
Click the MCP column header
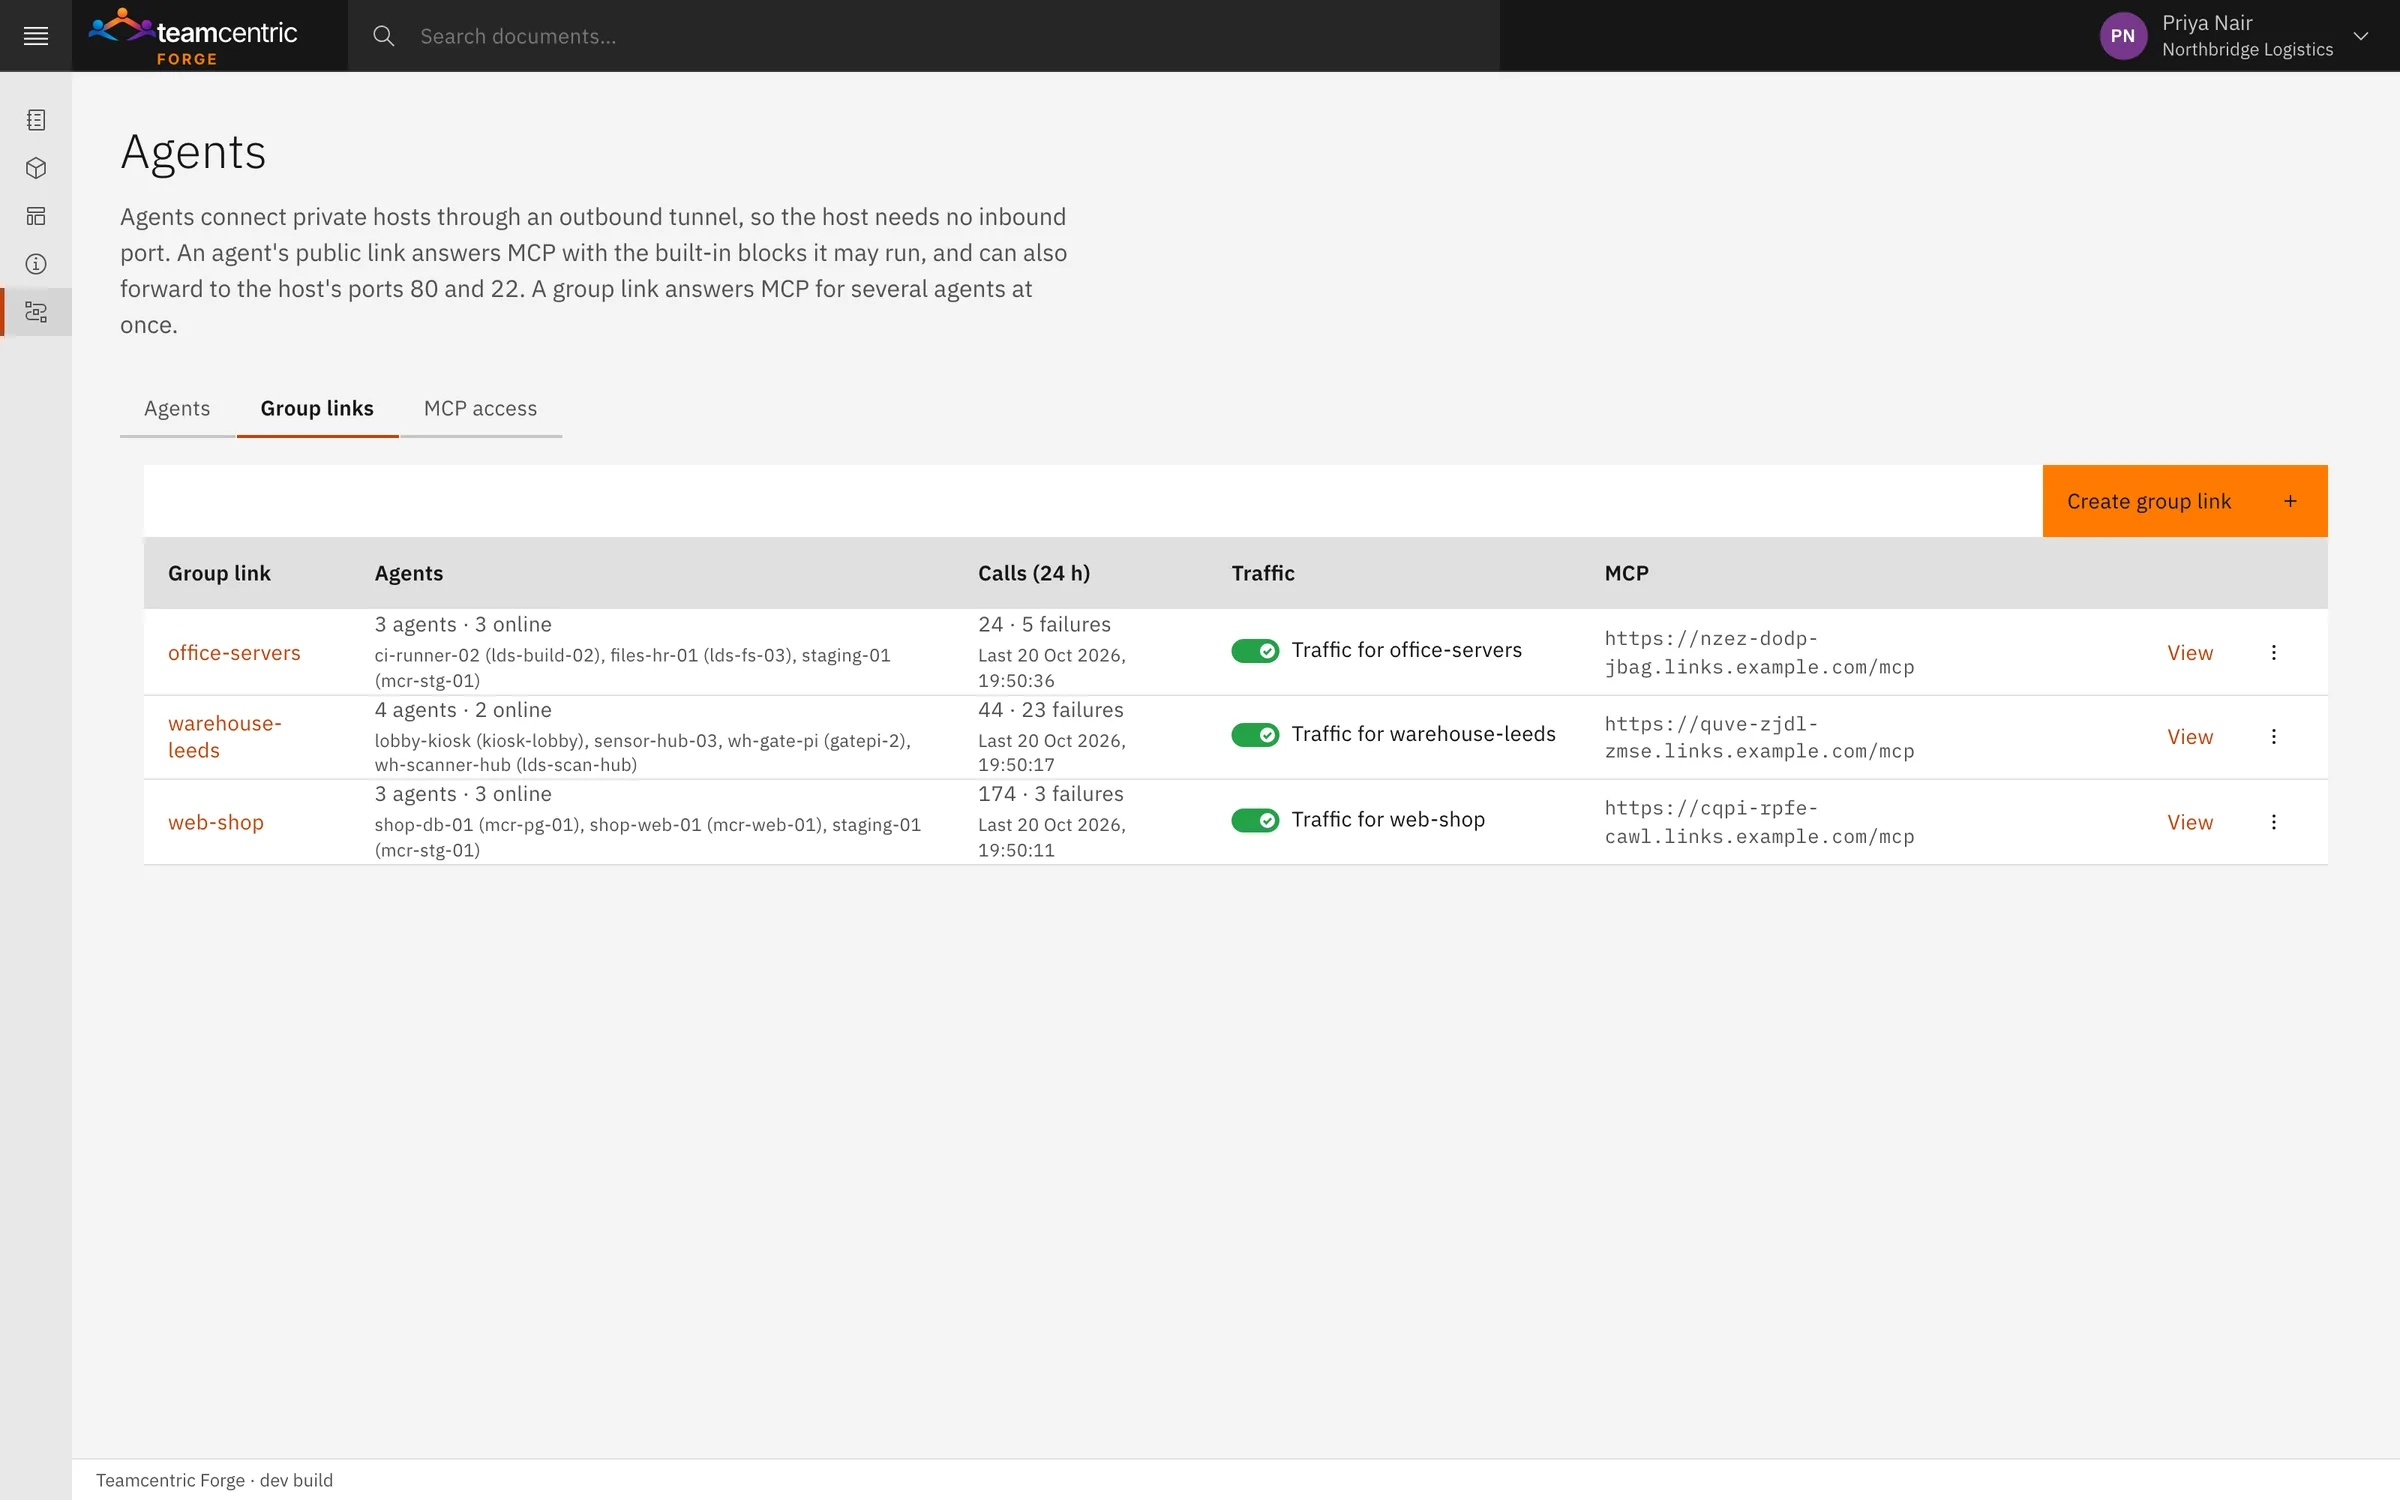pyautogui.click(x=1627, y=573)
